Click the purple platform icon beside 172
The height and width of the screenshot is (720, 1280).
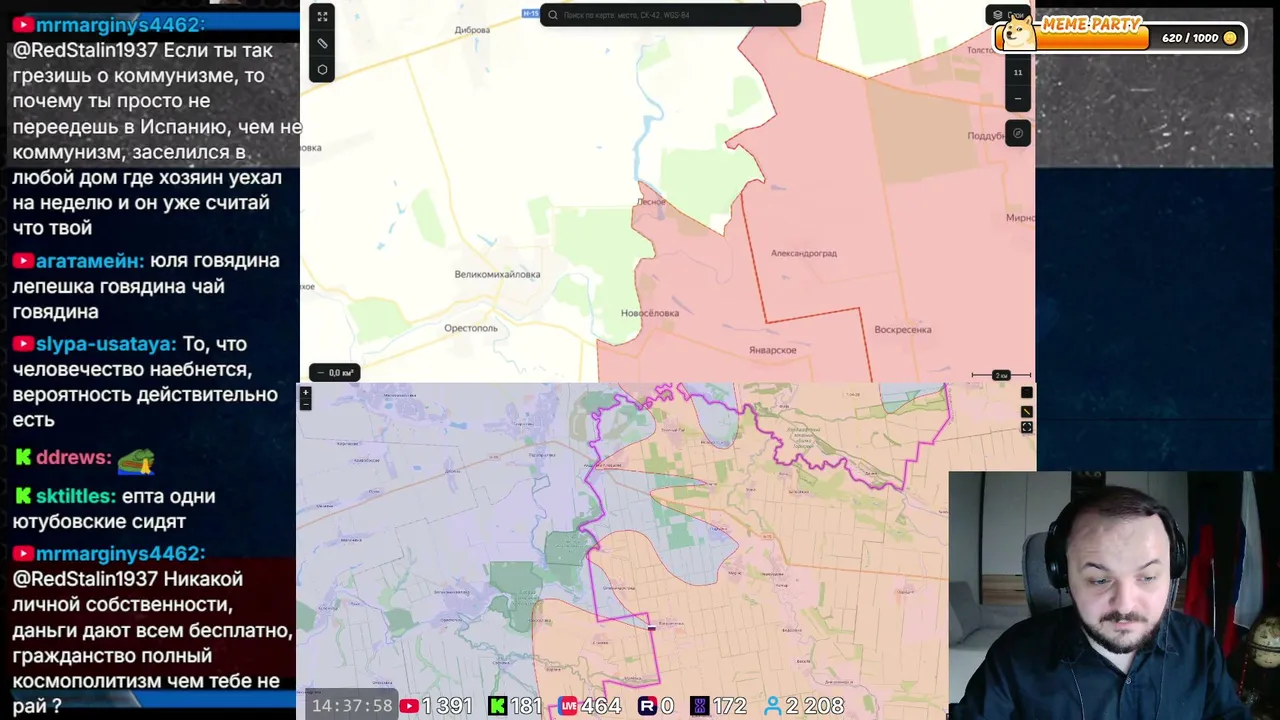[x=700, y=706]
